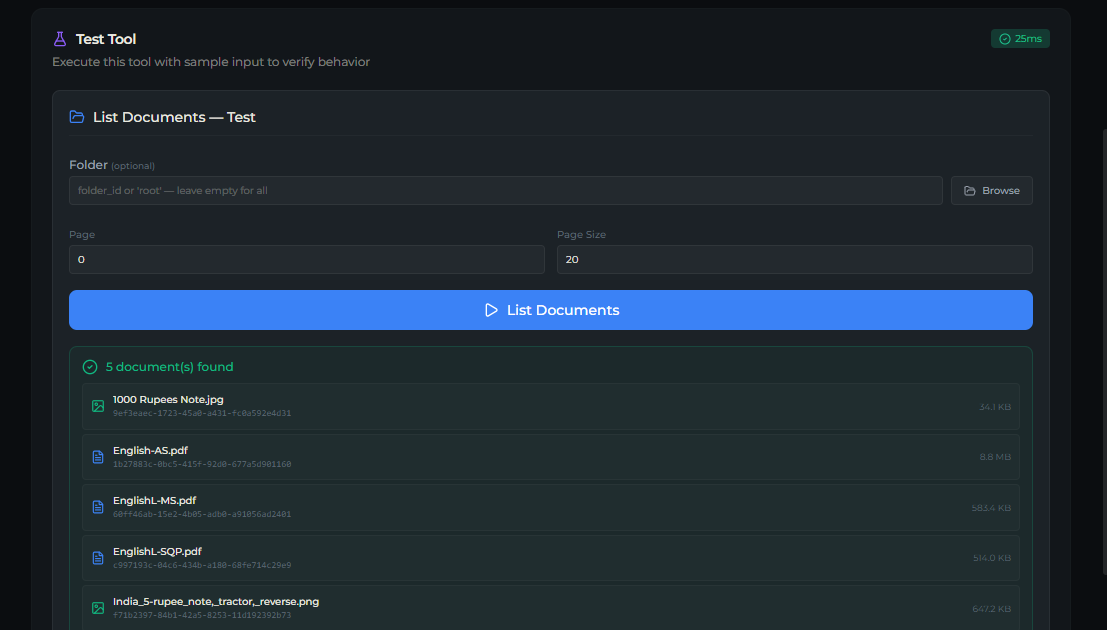Screen dimensions: 1107x630
Task: Focus the Folder input field
Action: (505, 191)
